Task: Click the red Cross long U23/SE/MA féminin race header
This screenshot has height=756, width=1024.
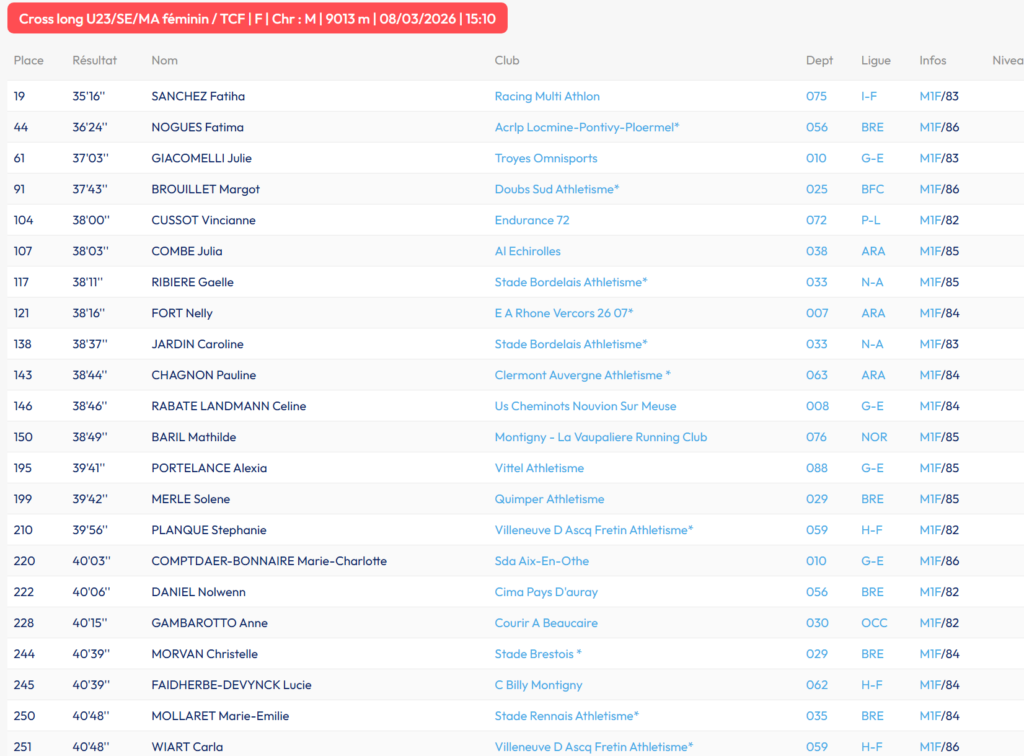Action: pos(257,18)
